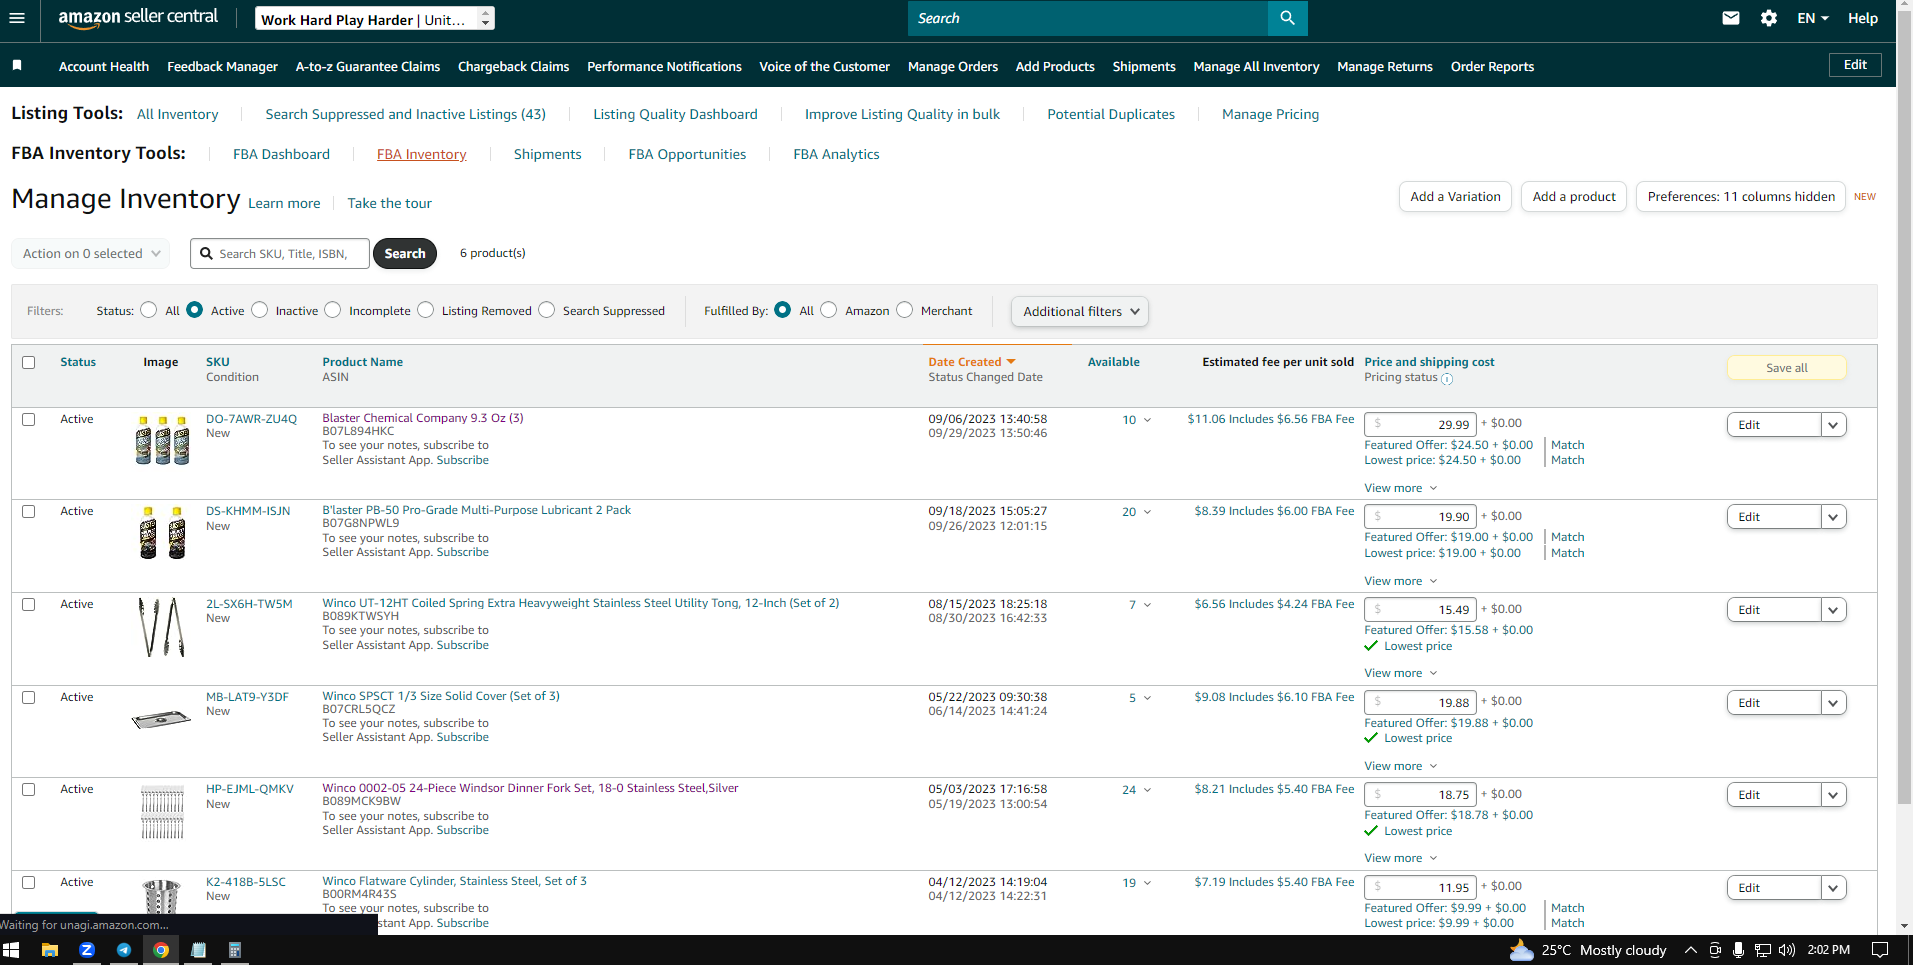Choose Fulfilled By Amazon radio button

tap(829, 310)
